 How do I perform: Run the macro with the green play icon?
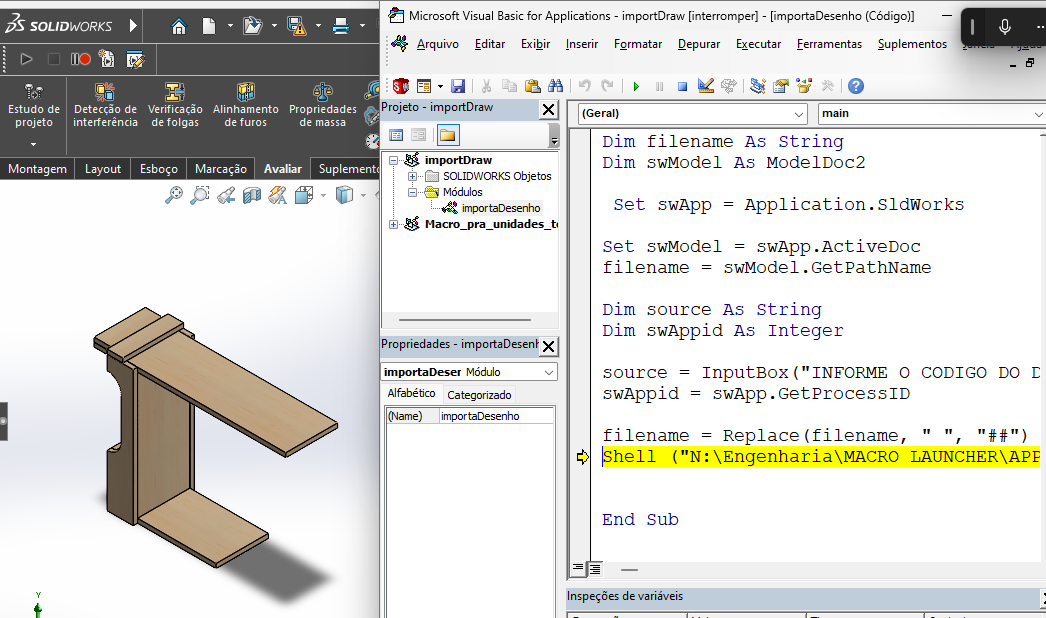[637, 86]
